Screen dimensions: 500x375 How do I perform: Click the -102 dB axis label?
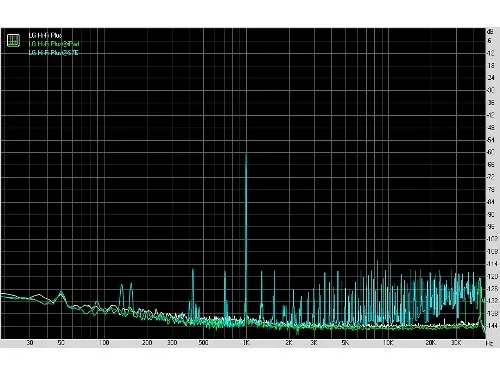(x=492, y=239)
